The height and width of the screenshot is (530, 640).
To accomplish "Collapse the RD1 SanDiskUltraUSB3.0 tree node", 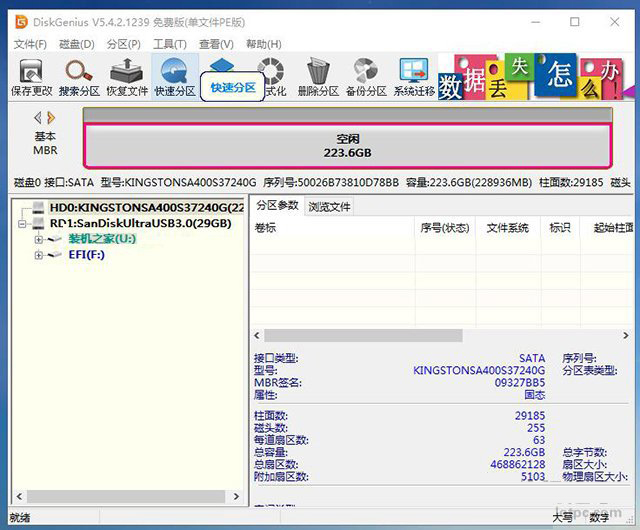I will 22,223.
